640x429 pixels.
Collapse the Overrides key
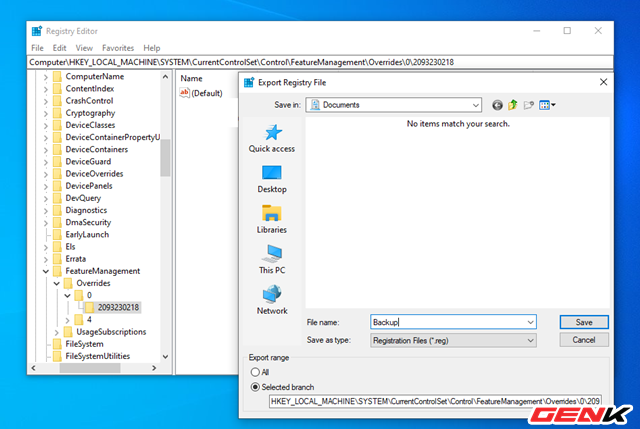(57, 284)
